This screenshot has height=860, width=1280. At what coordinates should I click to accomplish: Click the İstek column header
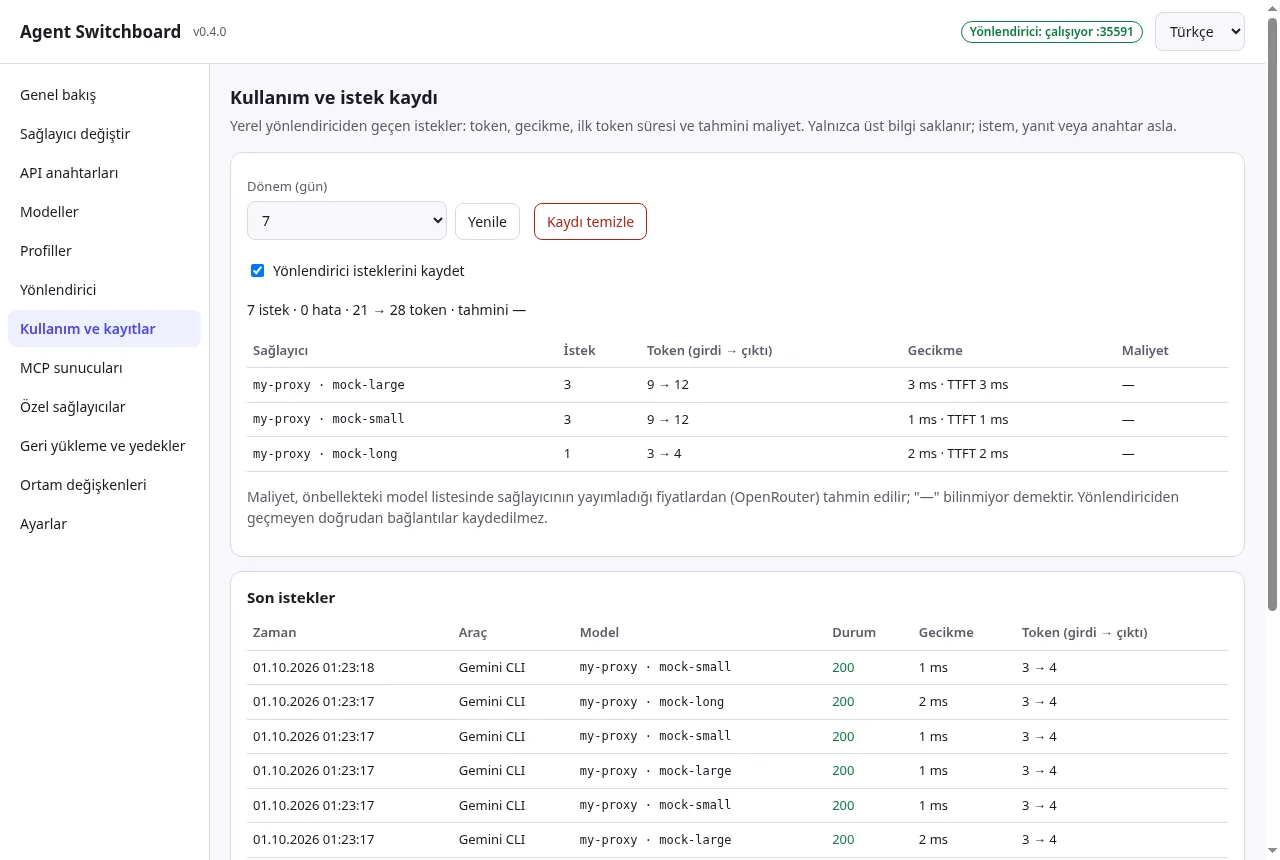coord(580,351)
